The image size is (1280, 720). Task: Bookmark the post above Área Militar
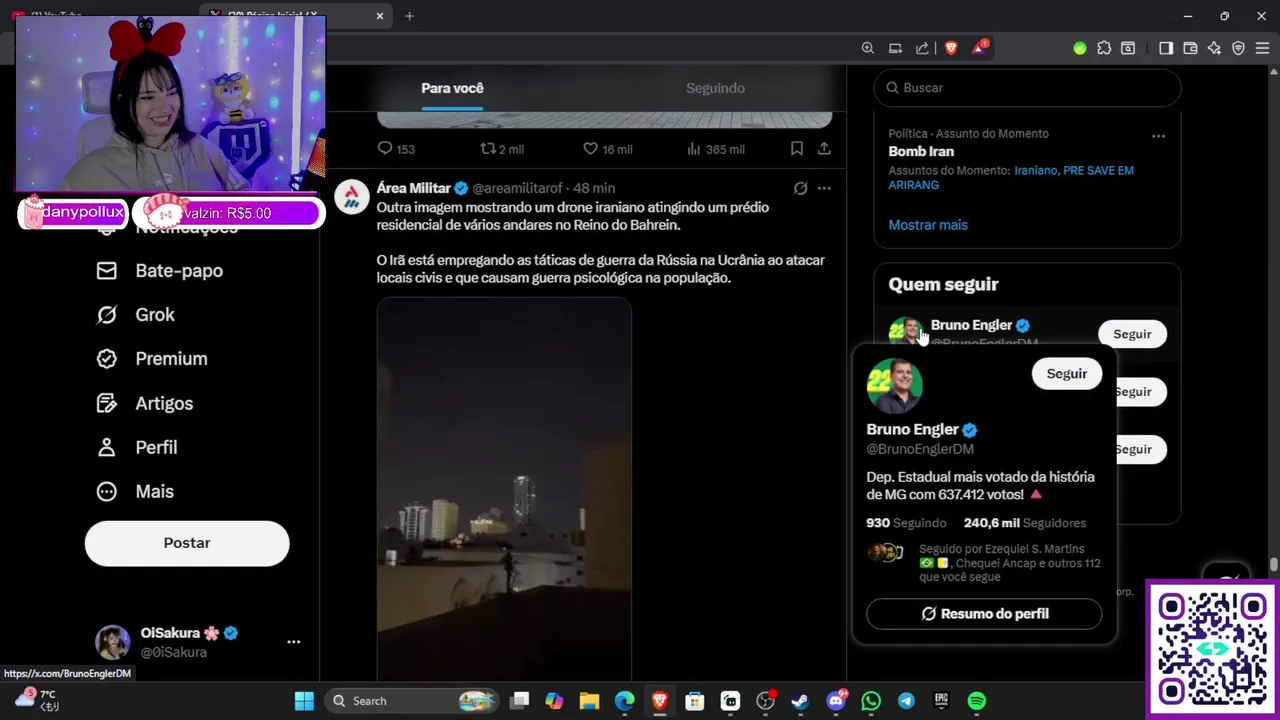pos(796,149)
